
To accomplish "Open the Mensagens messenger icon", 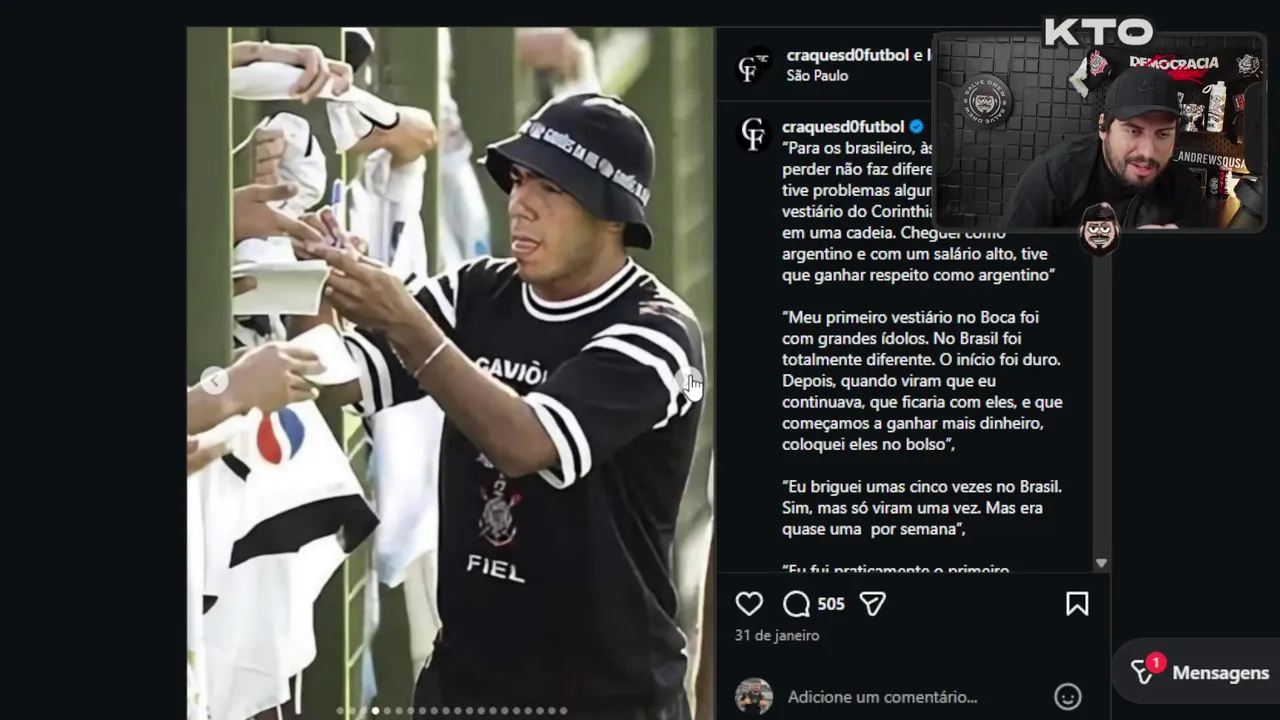I will coord(1144,672).
